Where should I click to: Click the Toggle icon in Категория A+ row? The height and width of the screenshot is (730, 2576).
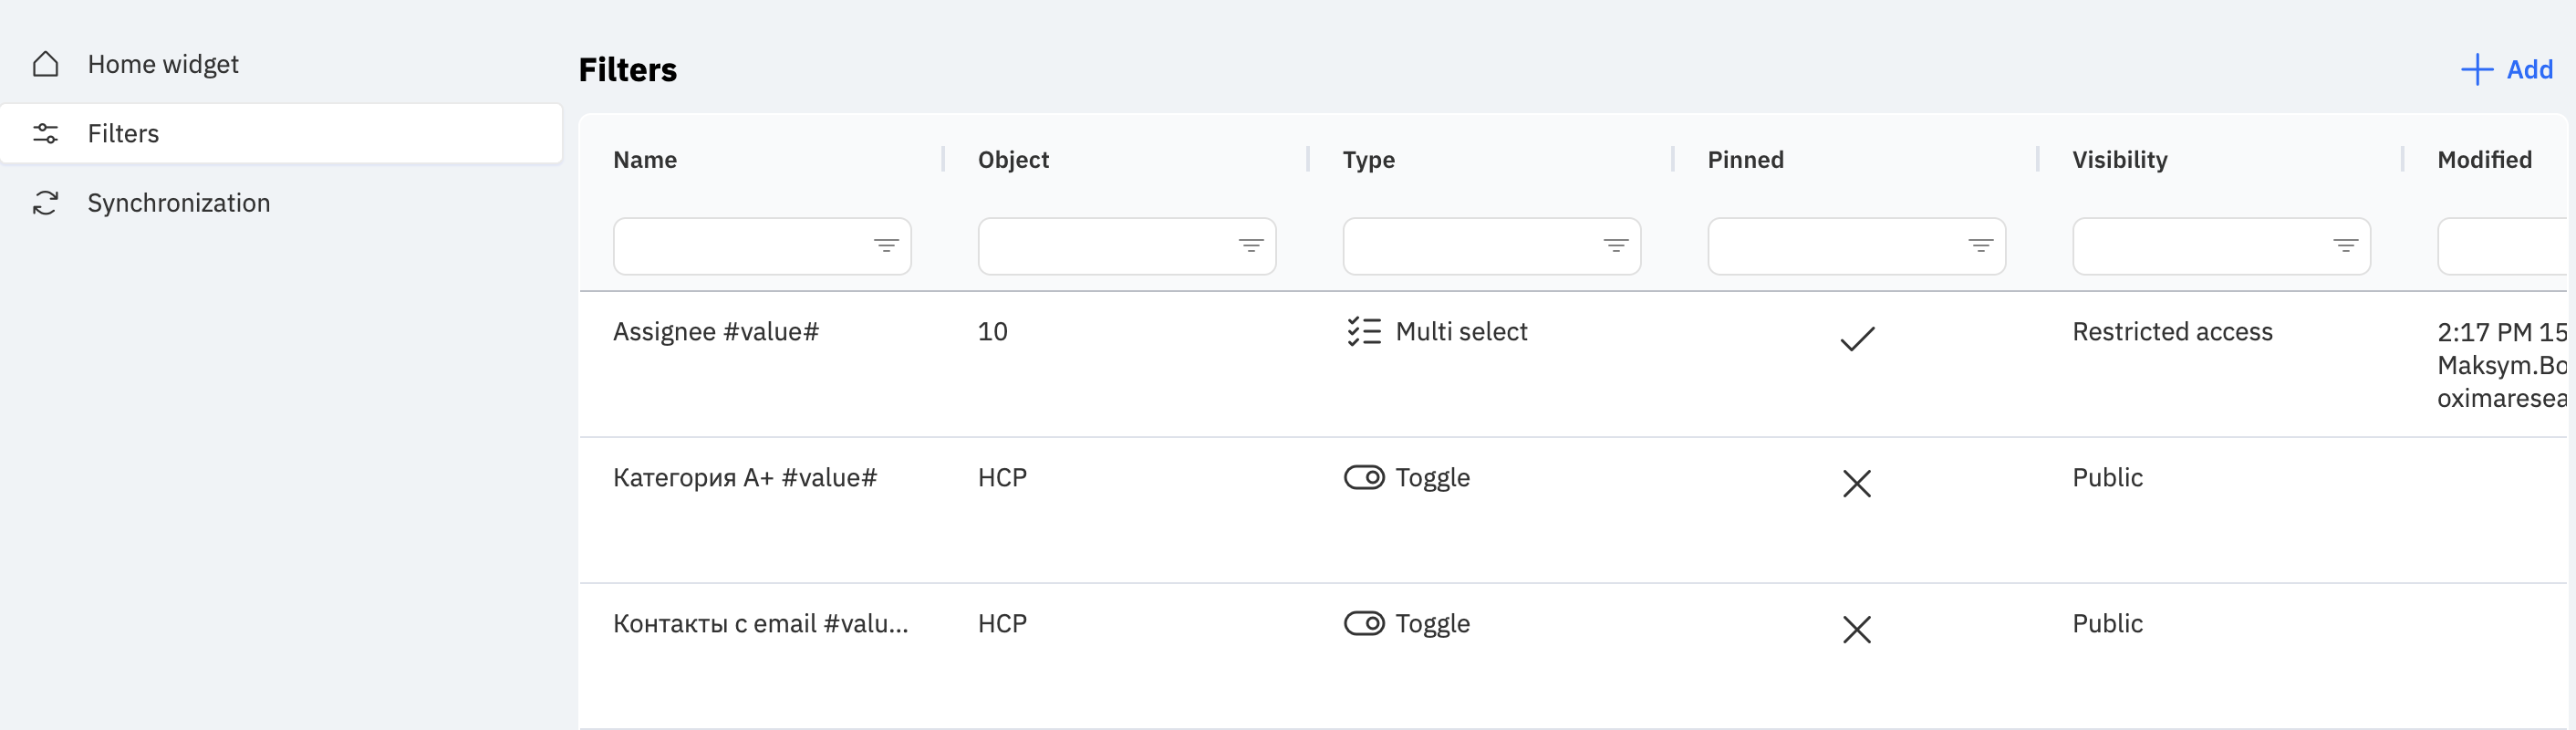tap(1364, 478)
